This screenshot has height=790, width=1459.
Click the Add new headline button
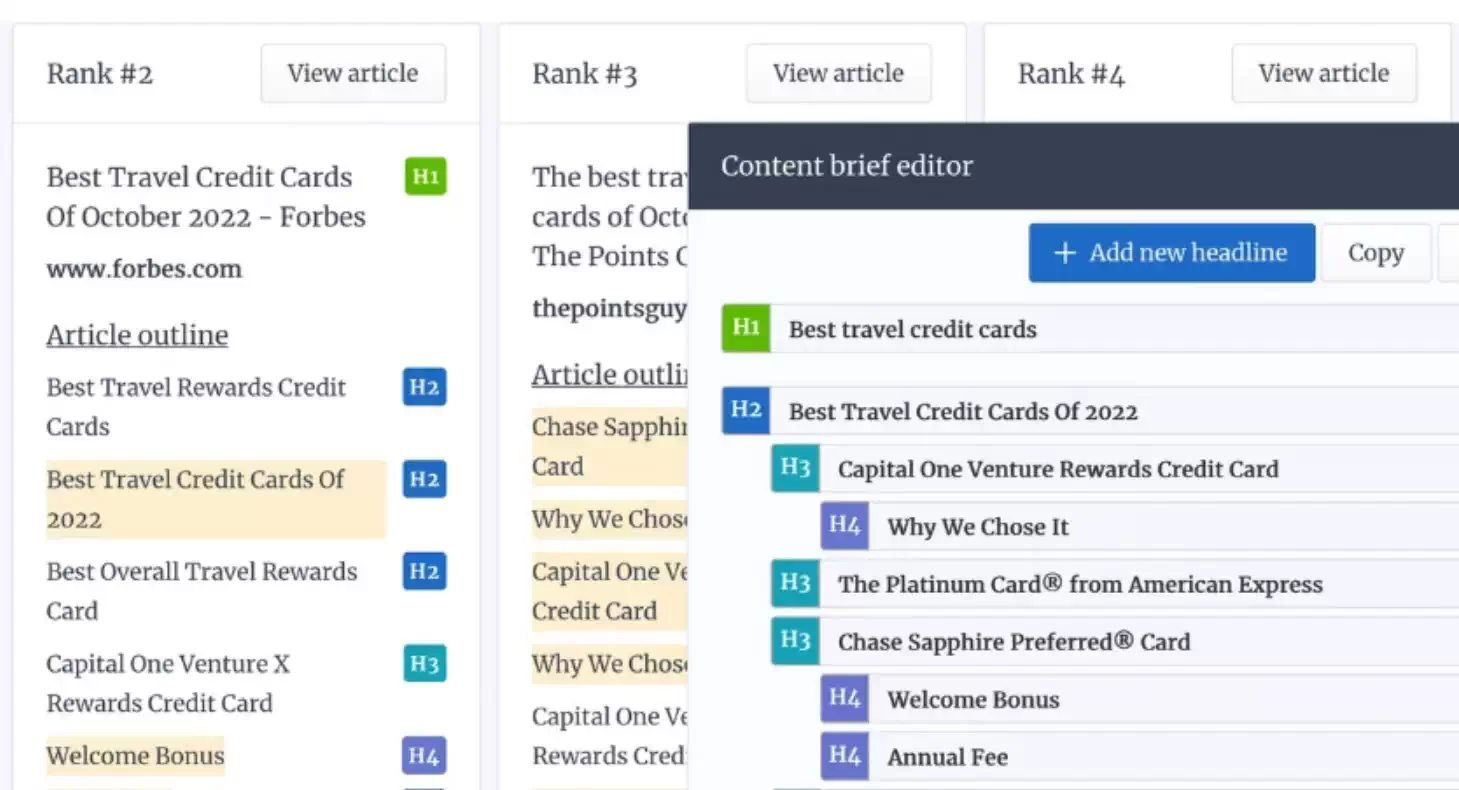pyautogui.click(x=1172, y=252)
